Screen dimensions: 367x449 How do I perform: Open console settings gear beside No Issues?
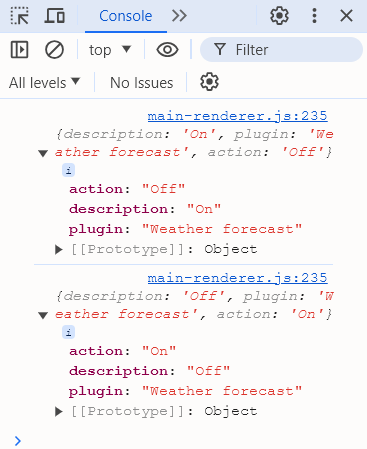coord(209,82)
